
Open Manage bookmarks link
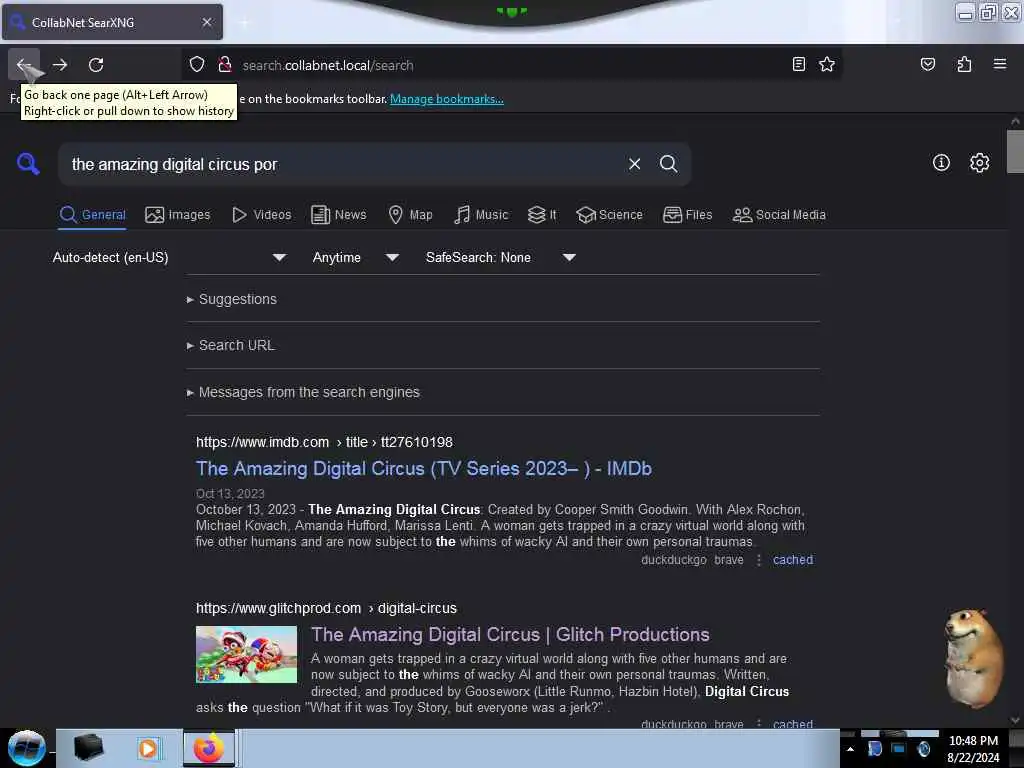pyautogui.click(x=447, y=99)
